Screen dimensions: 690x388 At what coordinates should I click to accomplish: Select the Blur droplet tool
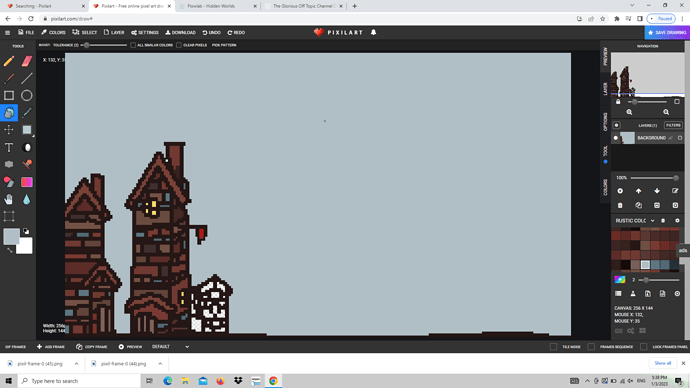pyautogui.click(x=27, y=199)
